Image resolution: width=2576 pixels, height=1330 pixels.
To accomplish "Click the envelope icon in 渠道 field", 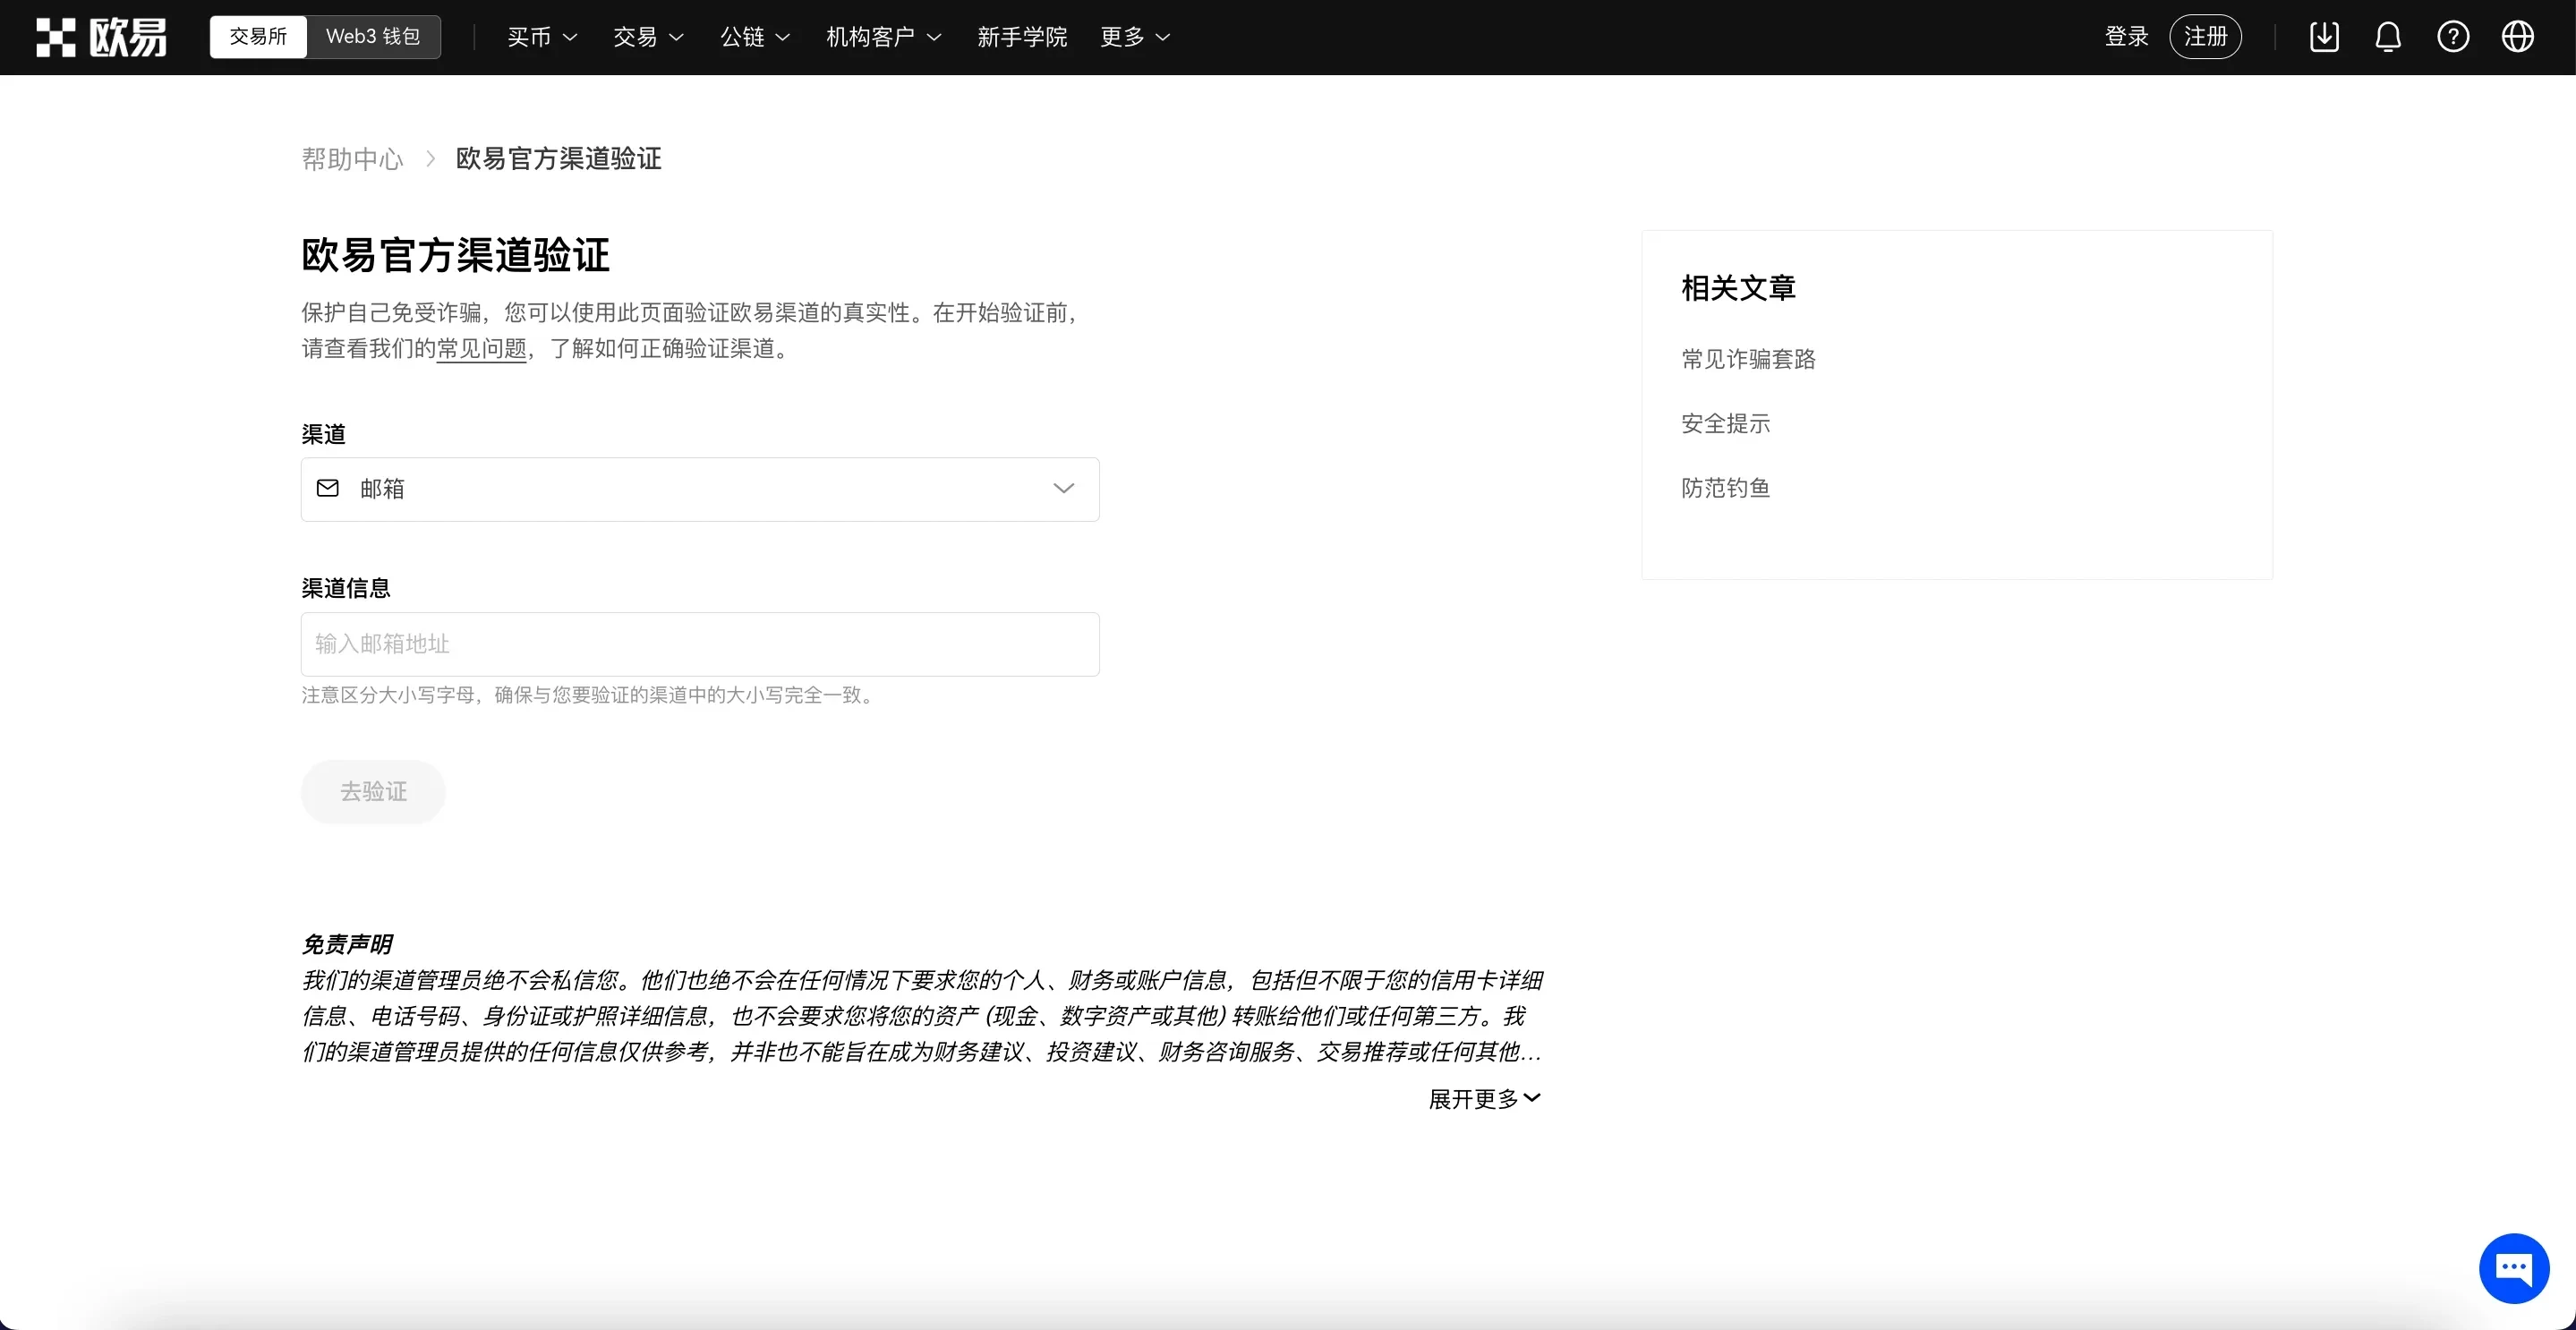I will click(x=328, y=488).
